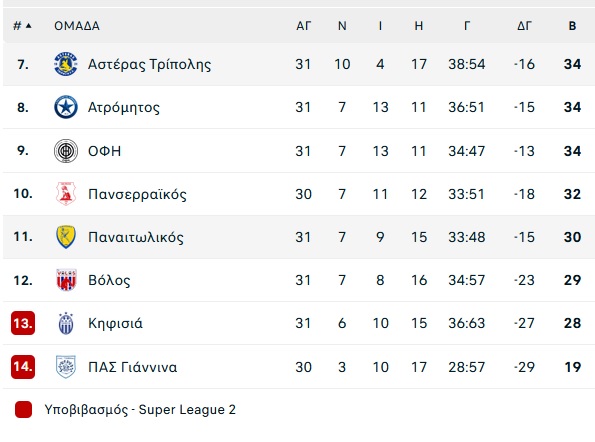Click the ΟΜΑΔΑ column header

coord(77,26)
